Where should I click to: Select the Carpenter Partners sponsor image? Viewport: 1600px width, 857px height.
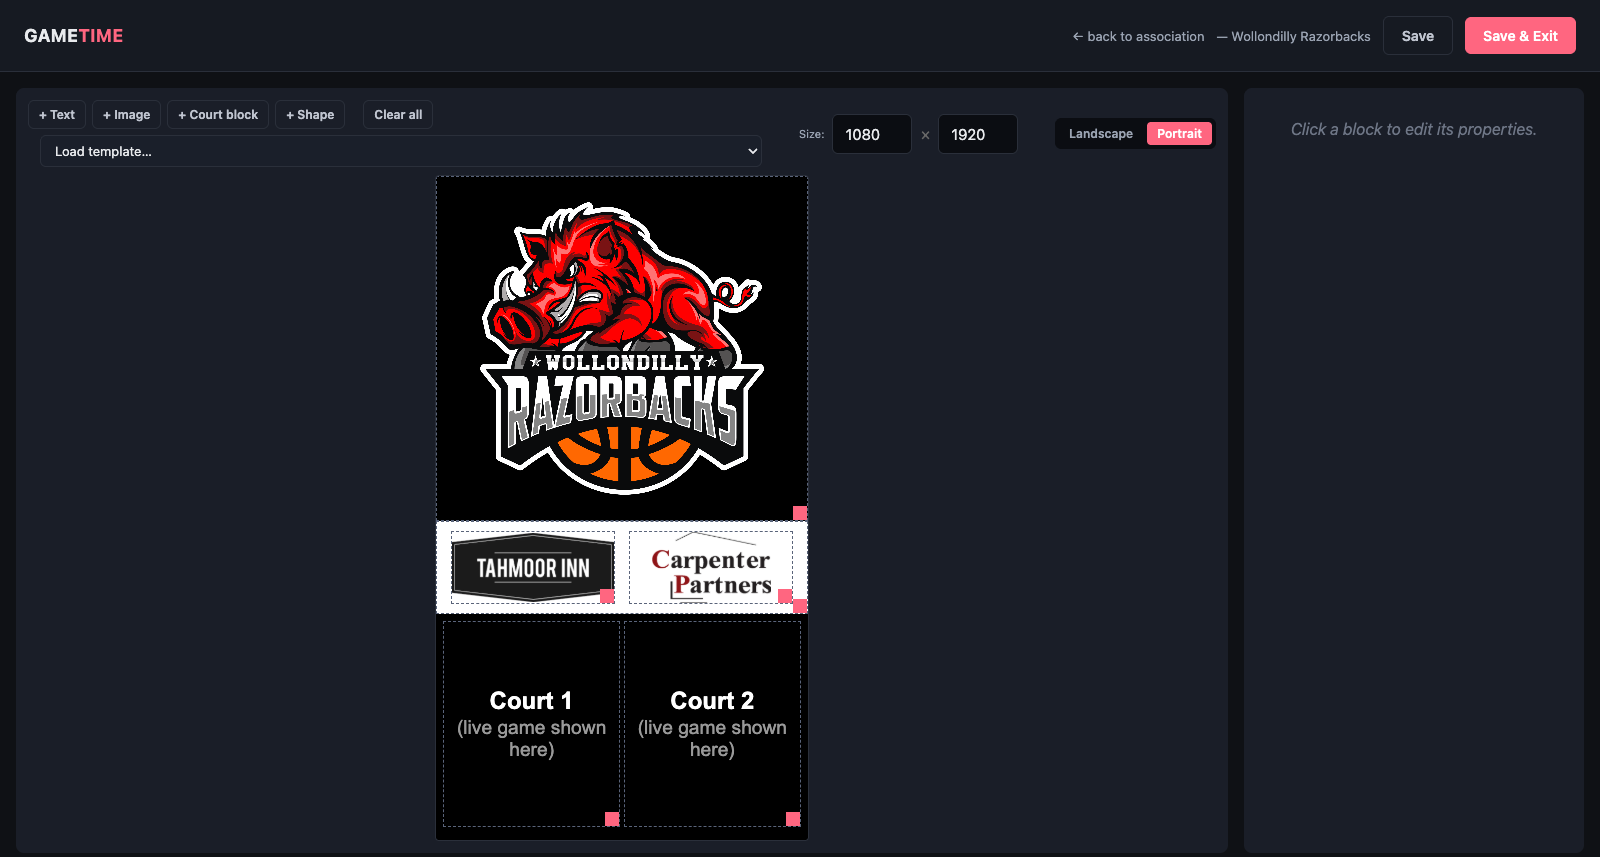click(x=711, y=567)
